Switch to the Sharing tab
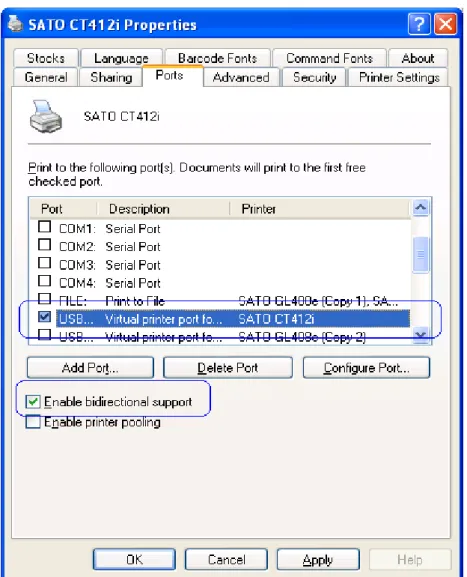 111,77
